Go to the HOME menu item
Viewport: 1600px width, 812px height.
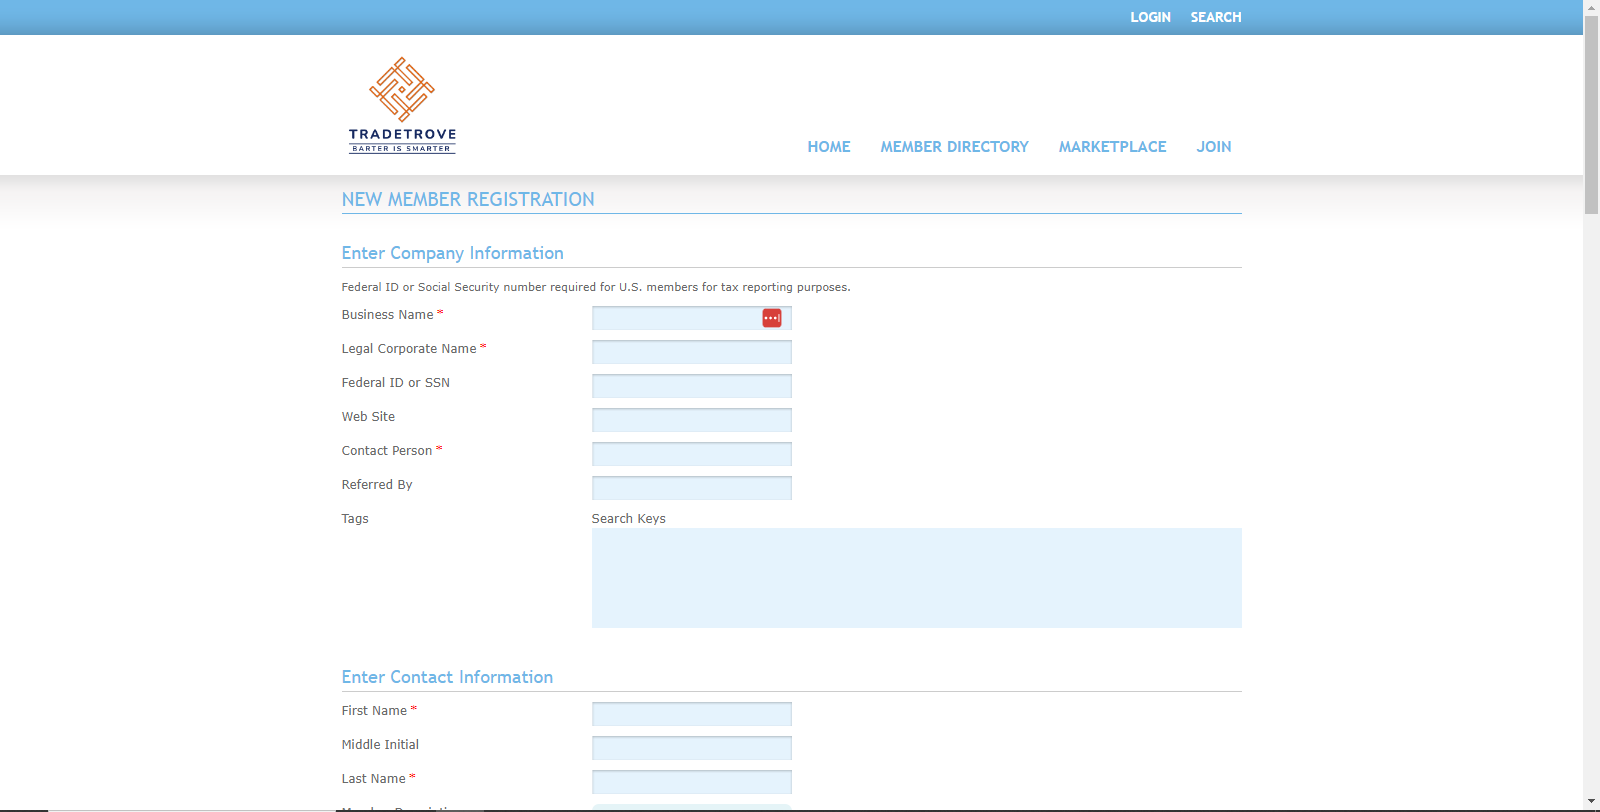point(828,147)
